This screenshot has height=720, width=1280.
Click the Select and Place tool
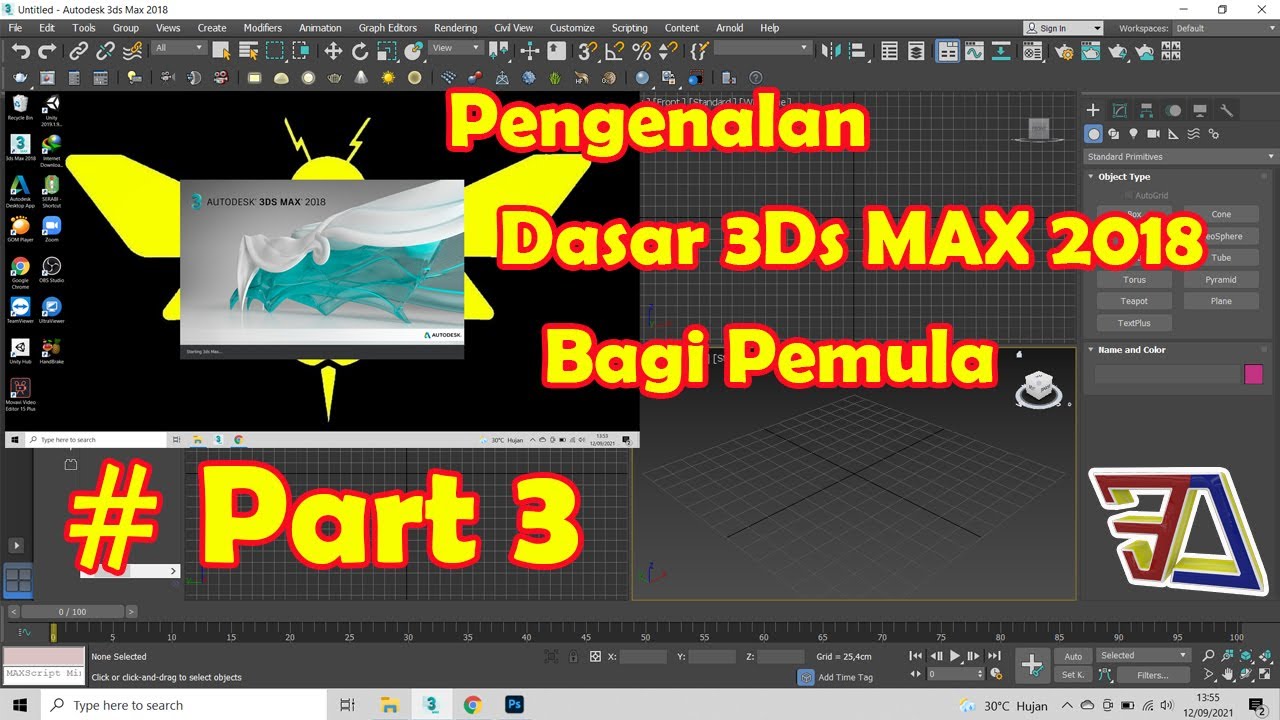point(413,50)
